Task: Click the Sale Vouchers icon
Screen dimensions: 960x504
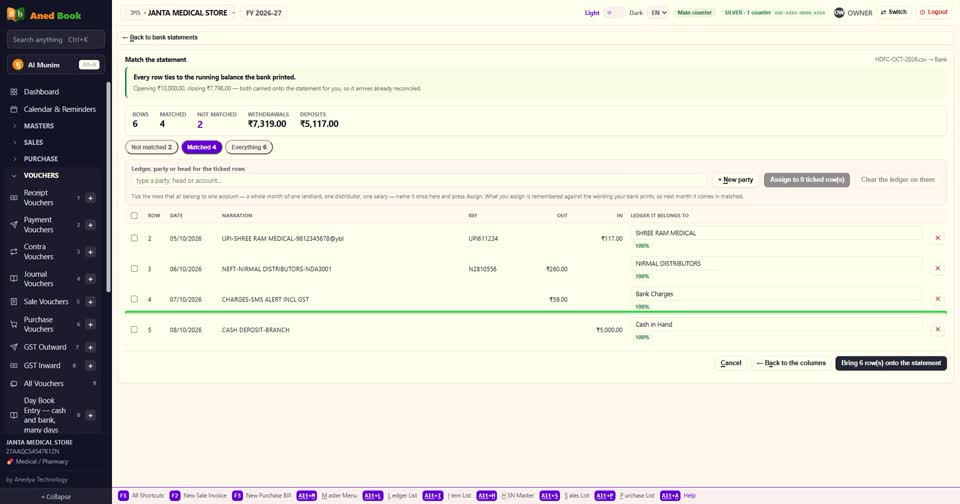Action: click(13, 301)
